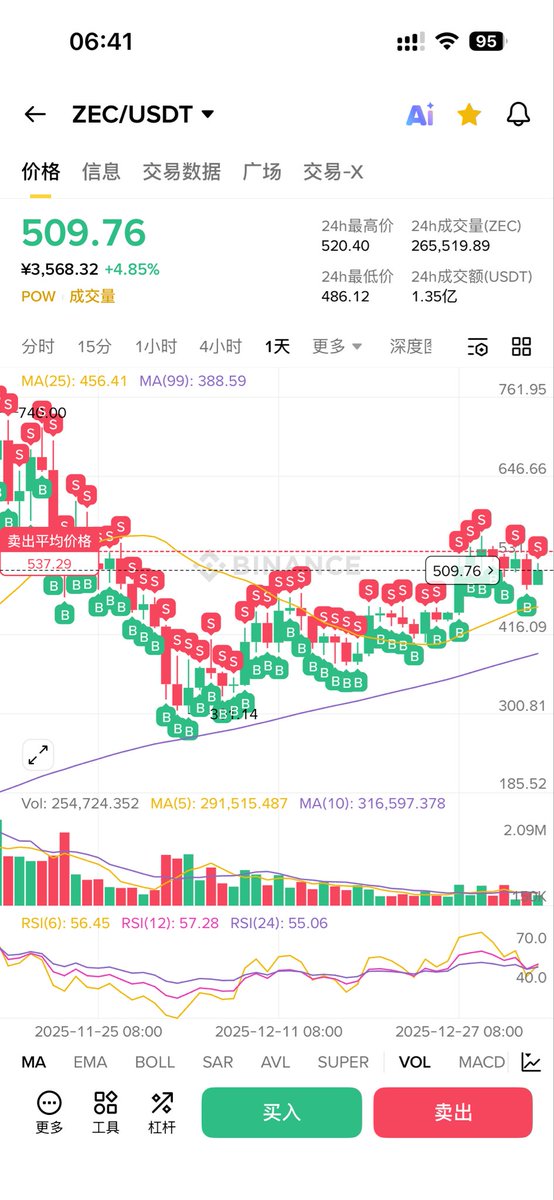Select the 1天 timeframe
Viewport: 554px width, 1200px height.
[x=277, y=347]
